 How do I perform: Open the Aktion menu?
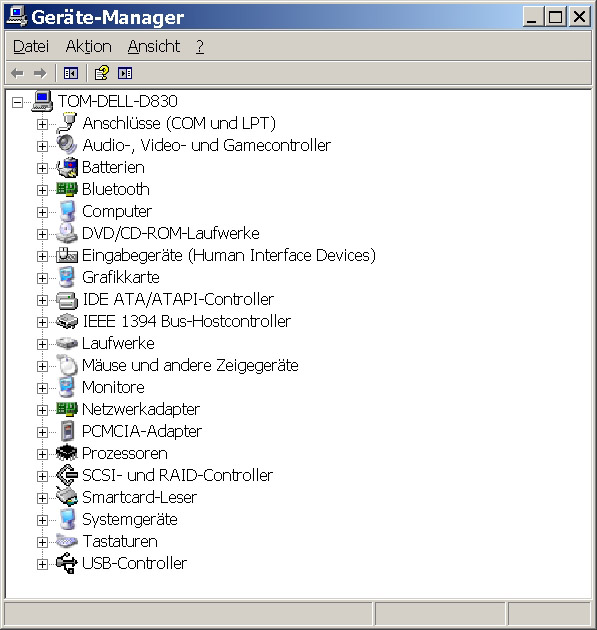point(88,46)
